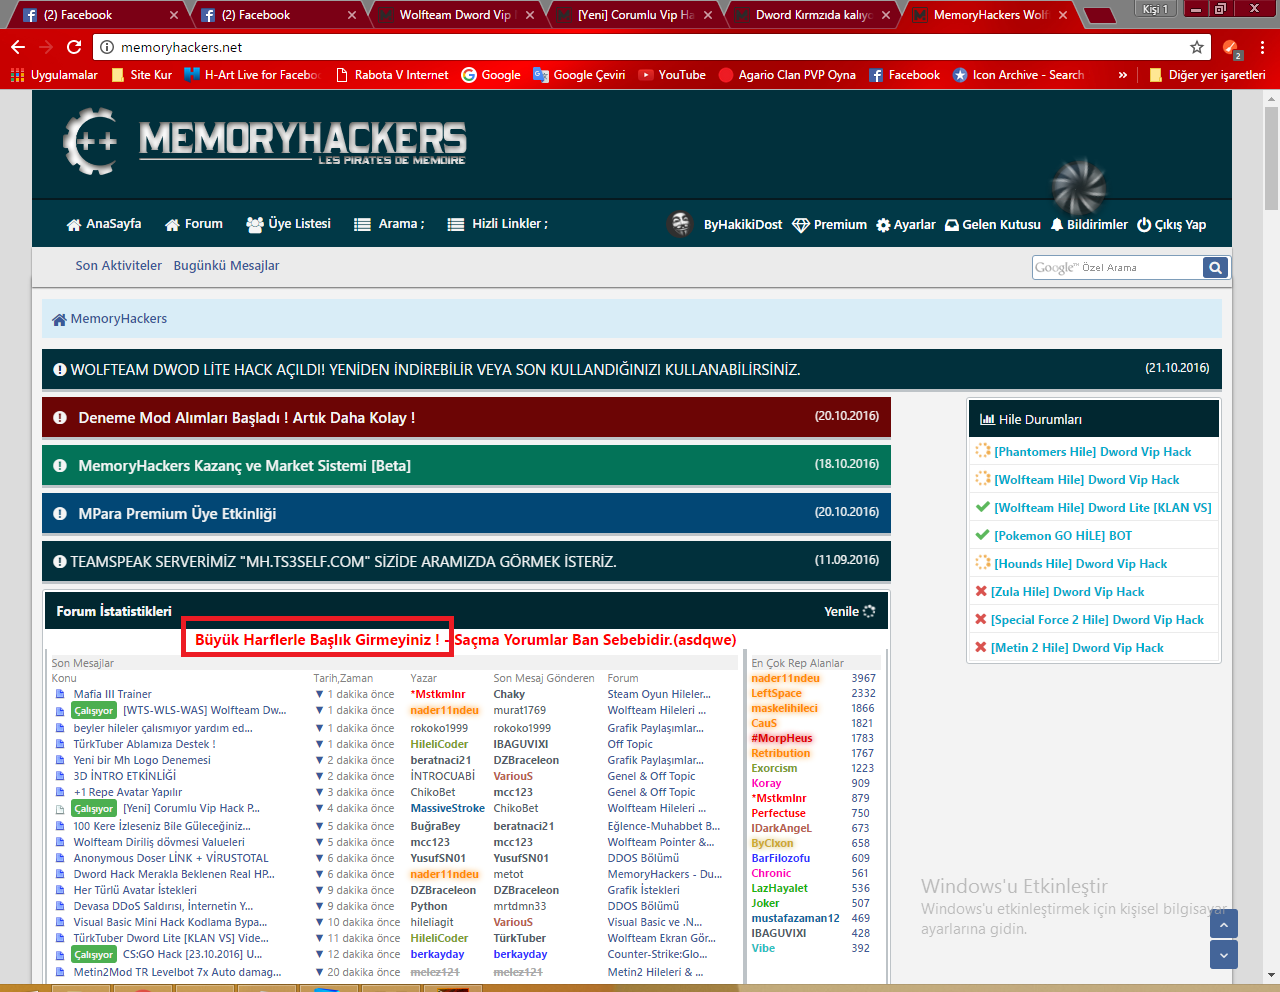Image resolution: width=1280 pixels, height=992 pixels.
Task: Open [Zula Hile] Dword Vip Hack
Action: pyautogui.click(x=1068, y=592)
